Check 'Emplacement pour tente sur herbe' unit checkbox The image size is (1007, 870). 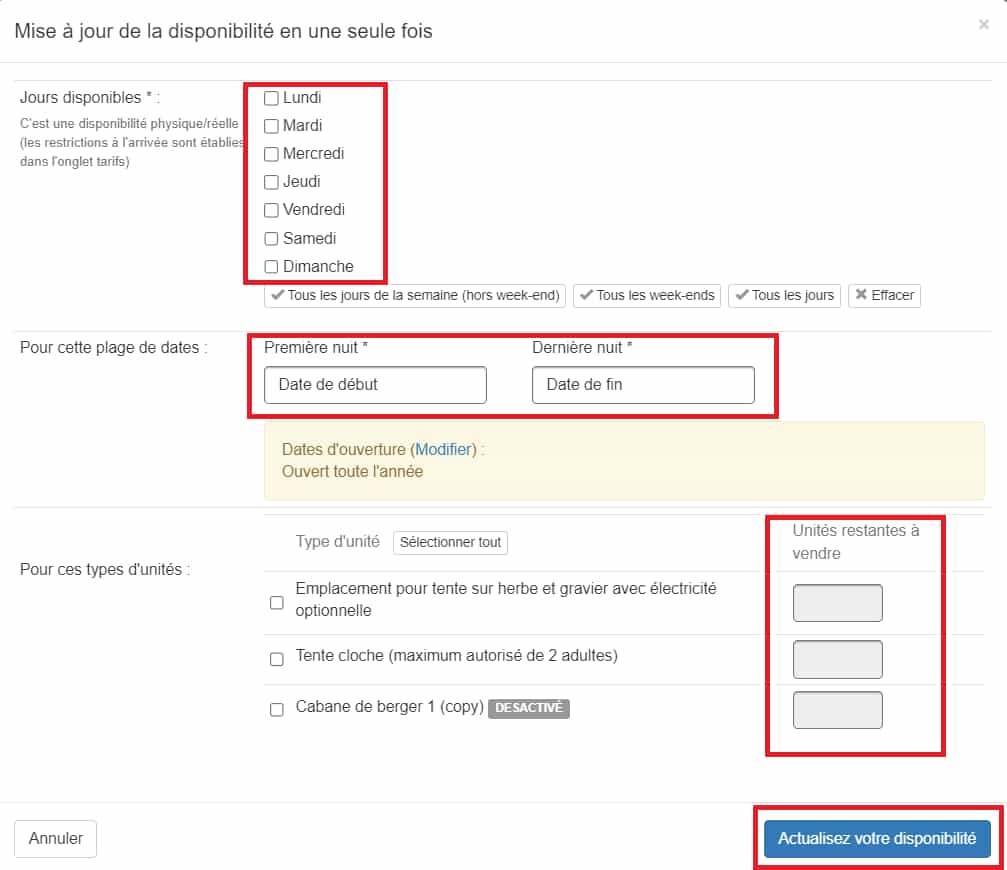[277, 602]
